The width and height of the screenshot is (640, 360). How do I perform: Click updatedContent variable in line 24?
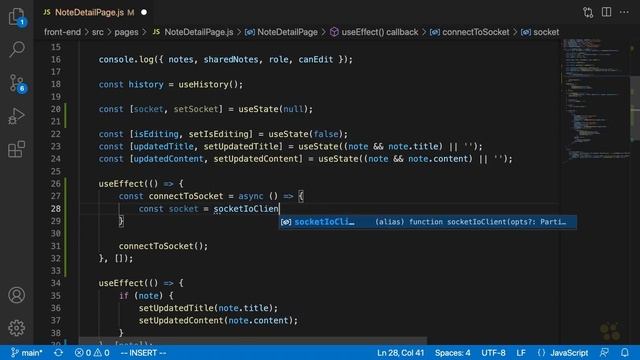click(168, 159)
